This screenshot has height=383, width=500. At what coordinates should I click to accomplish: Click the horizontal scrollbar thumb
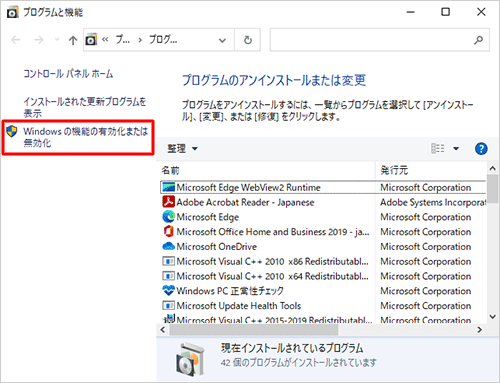(x=254, y=330)
